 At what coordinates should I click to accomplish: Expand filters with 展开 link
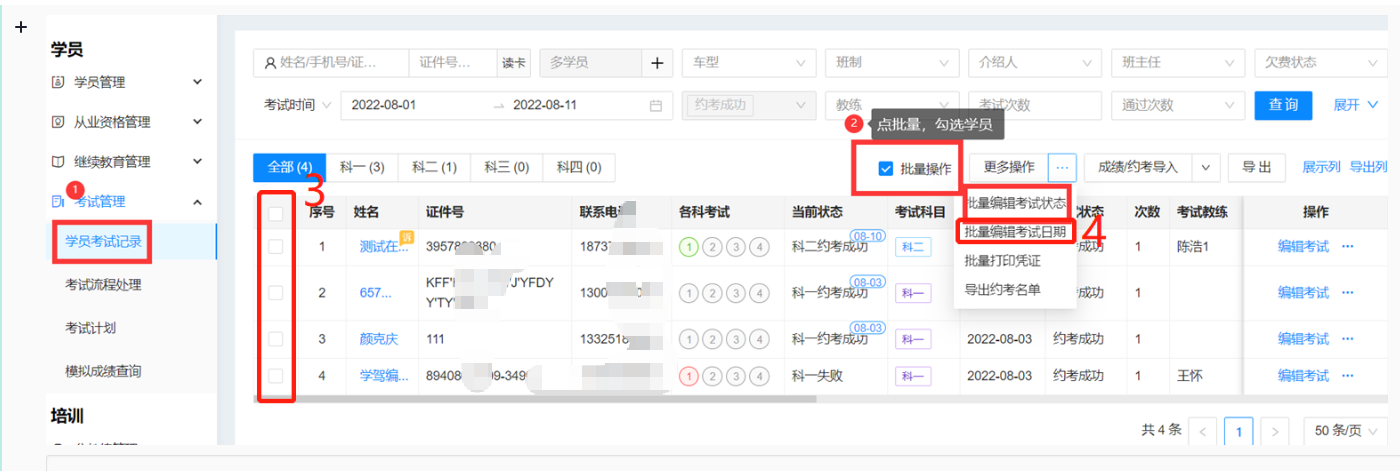pos(1356,105)
